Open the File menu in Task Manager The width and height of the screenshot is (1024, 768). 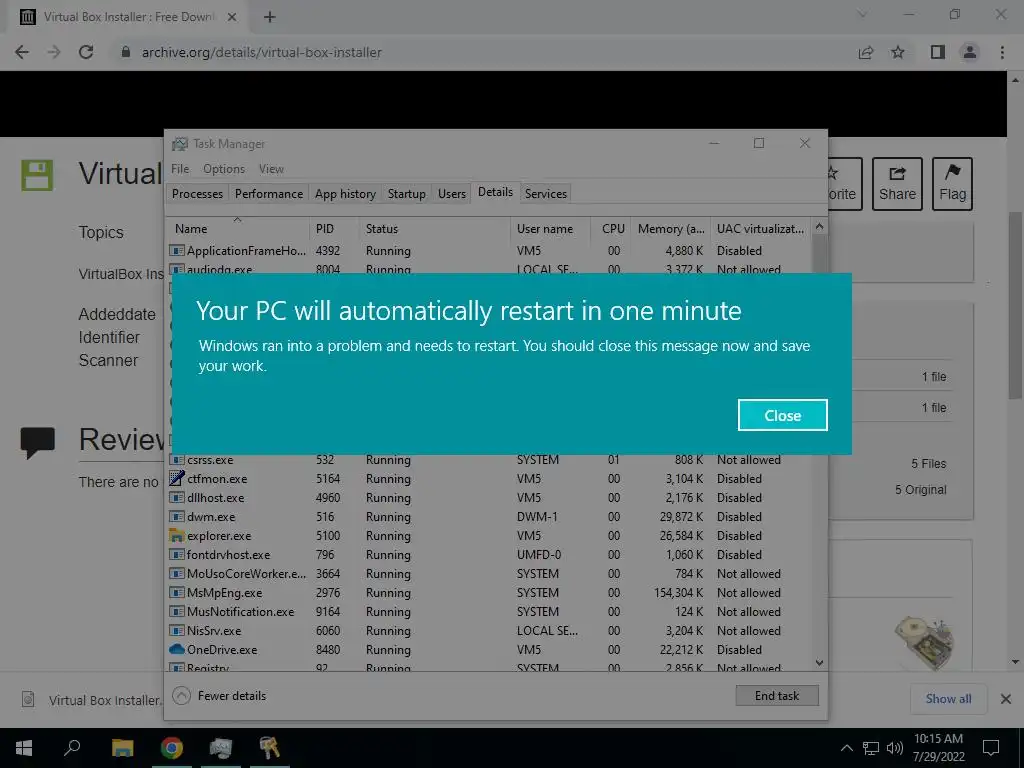[180, 169]
